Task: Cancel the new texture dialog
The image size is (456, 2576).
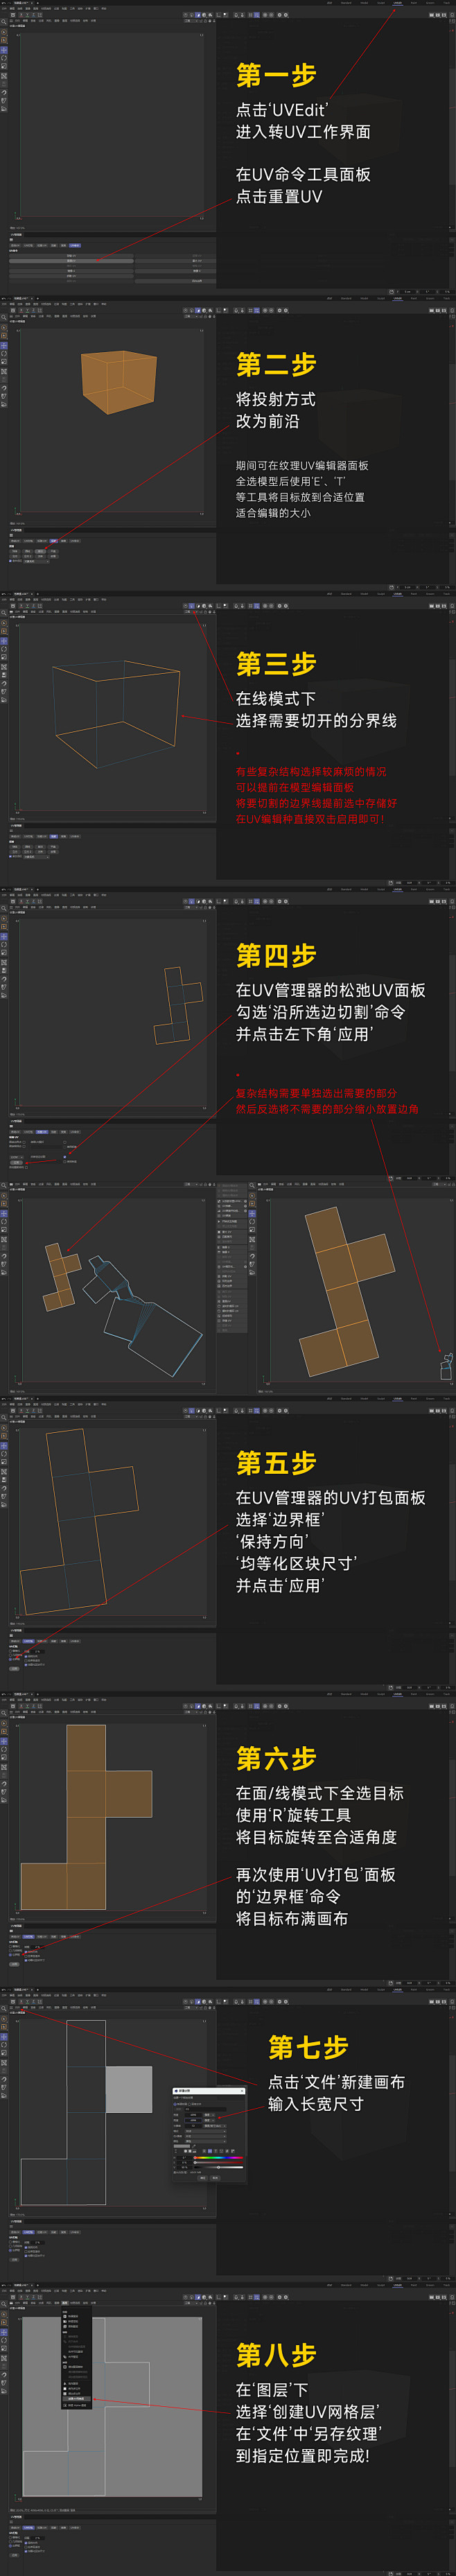Action: (215, 2178)
